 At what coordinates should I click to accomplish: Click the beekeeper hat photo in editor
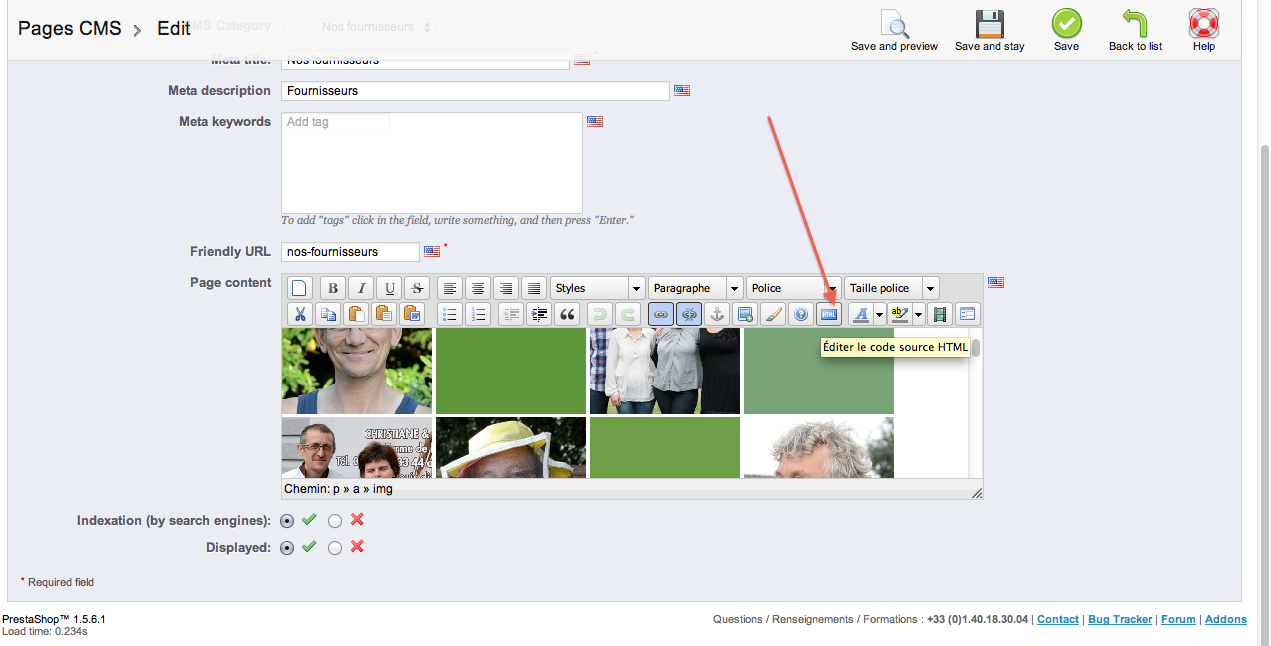(x=511, y=447)
